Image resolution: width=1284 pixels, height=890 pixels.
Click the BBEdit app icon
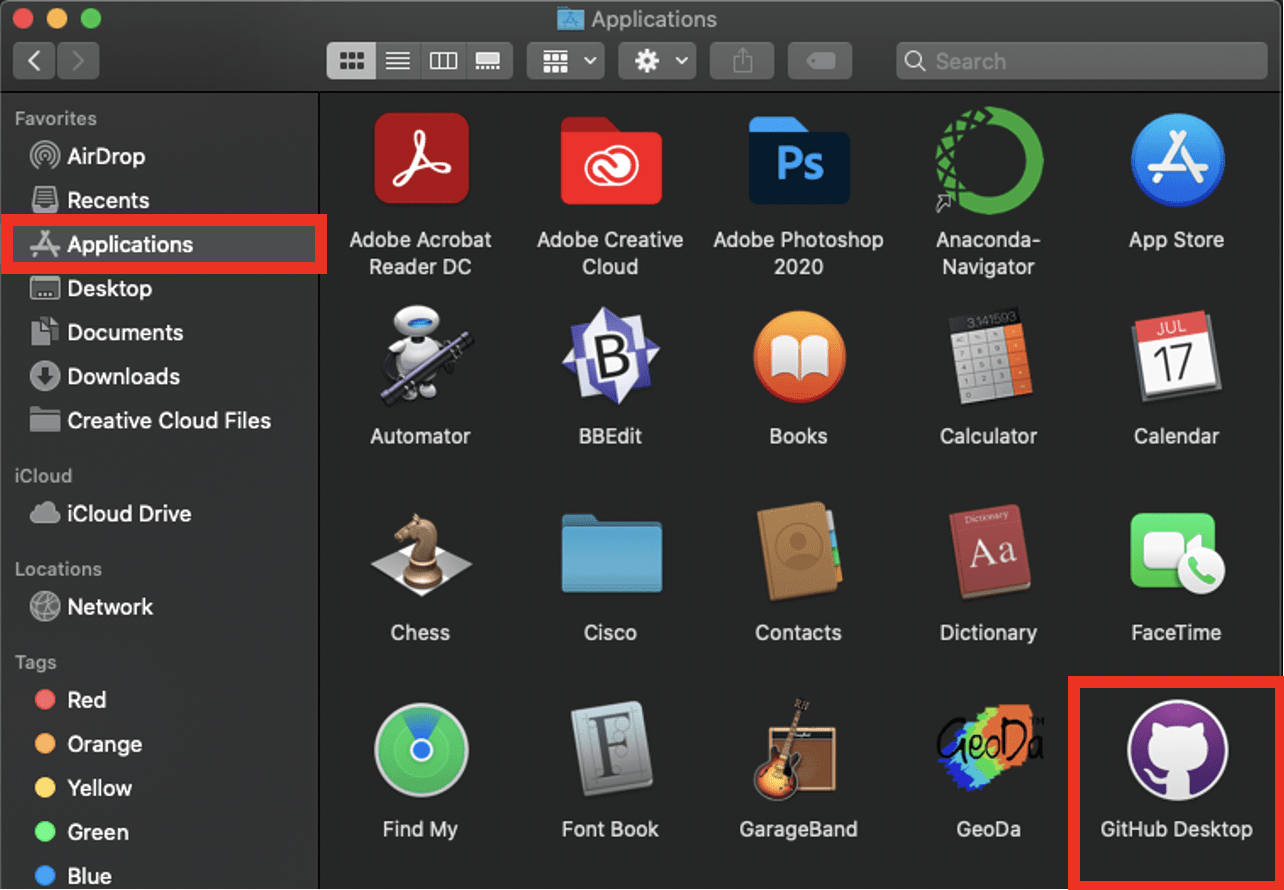[610, 356]
